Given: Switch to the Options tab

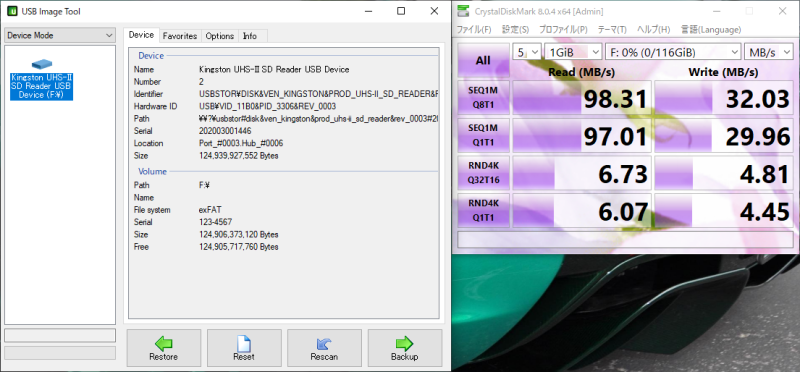Looking at the screenshot, I should pyautogui.click(x=220, y=36).
